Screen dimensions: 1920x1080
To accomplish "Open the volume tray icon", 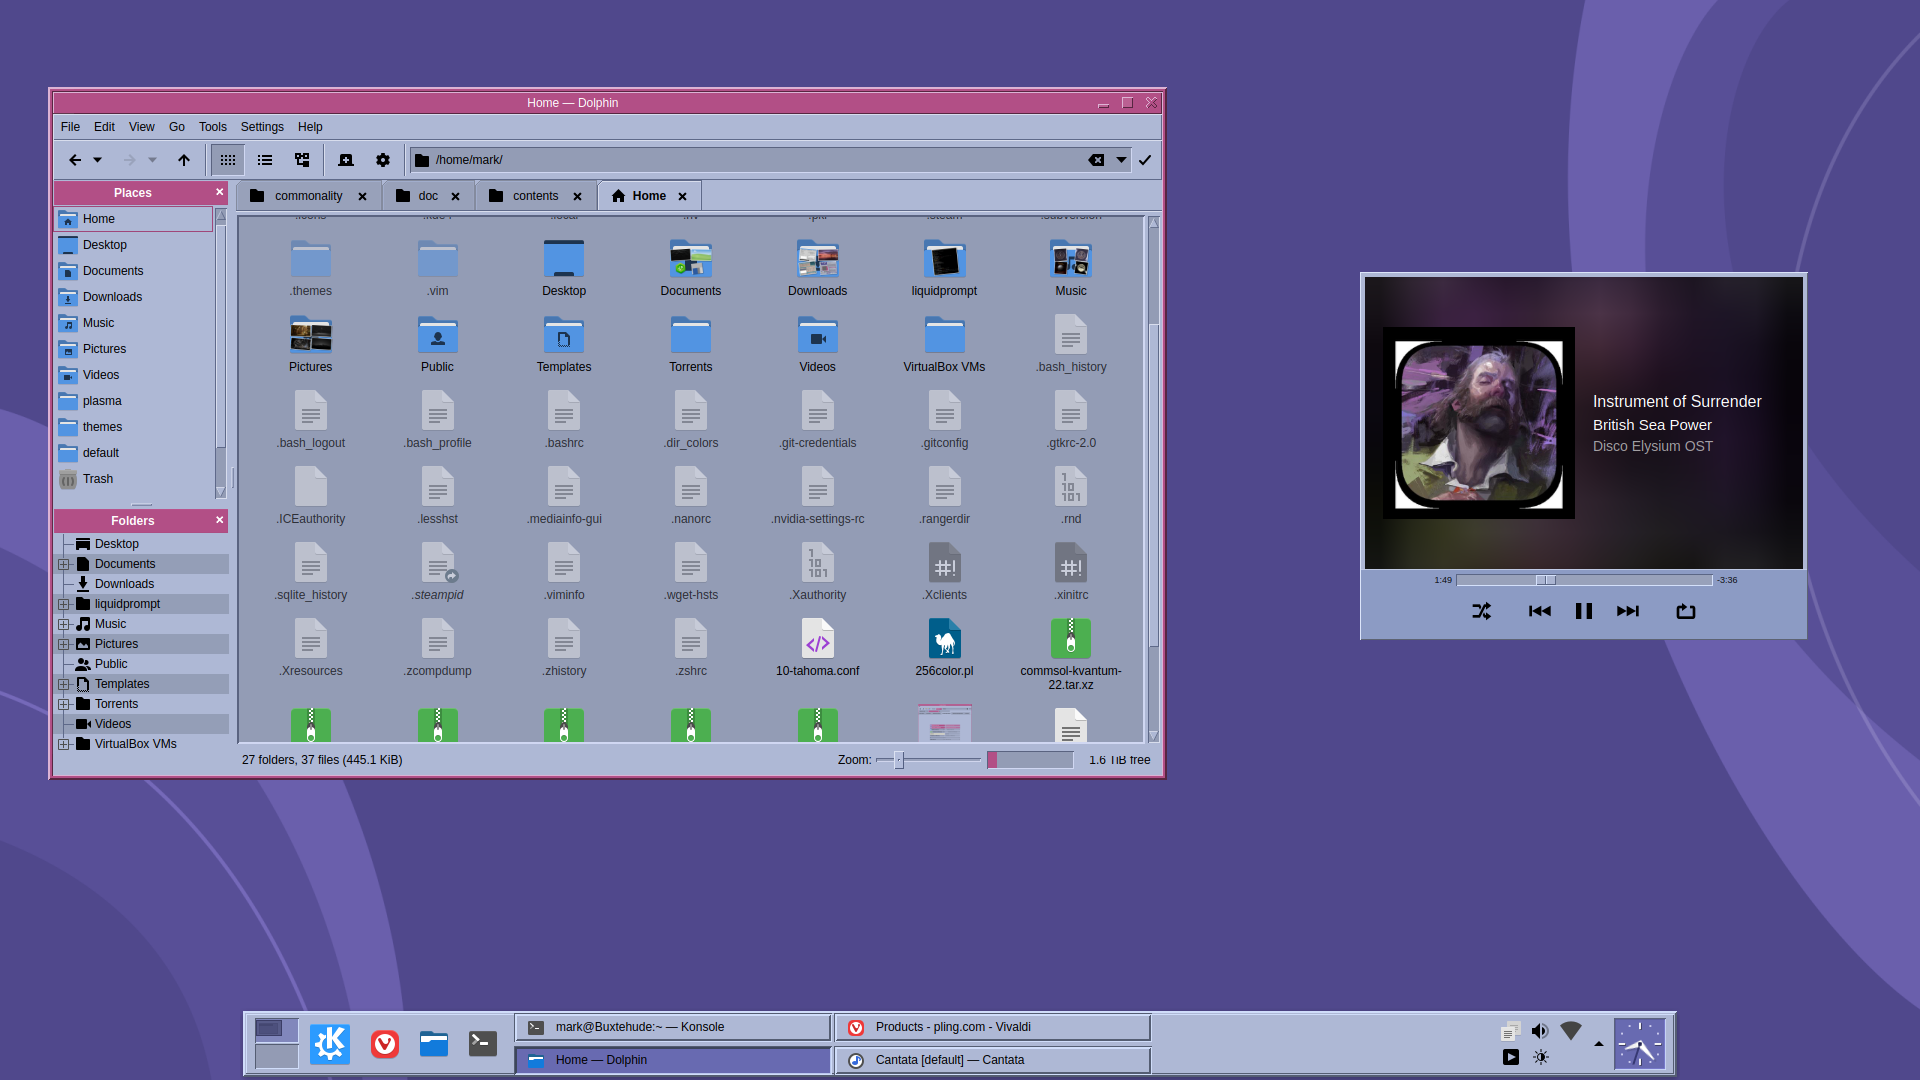I will pos(1540,1031).
